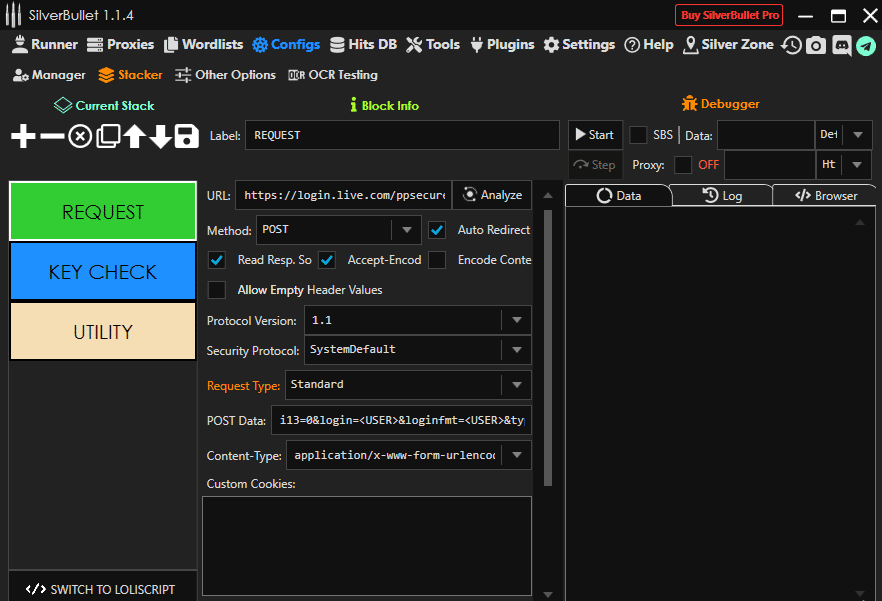
Task: Click Buy SilverBullet Pro button
Action: click(x=729, y=15)
